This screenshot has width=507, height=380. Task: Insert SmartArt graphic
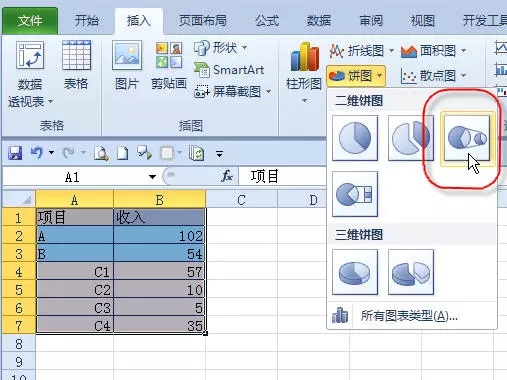[229, 70]
